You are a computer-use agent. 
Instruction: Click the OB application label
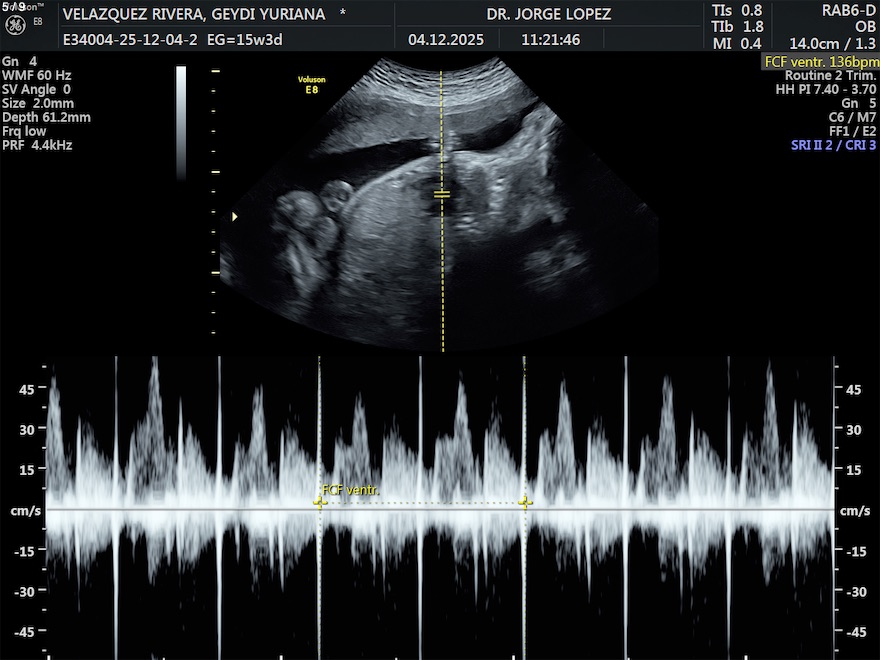coord(864,27)
